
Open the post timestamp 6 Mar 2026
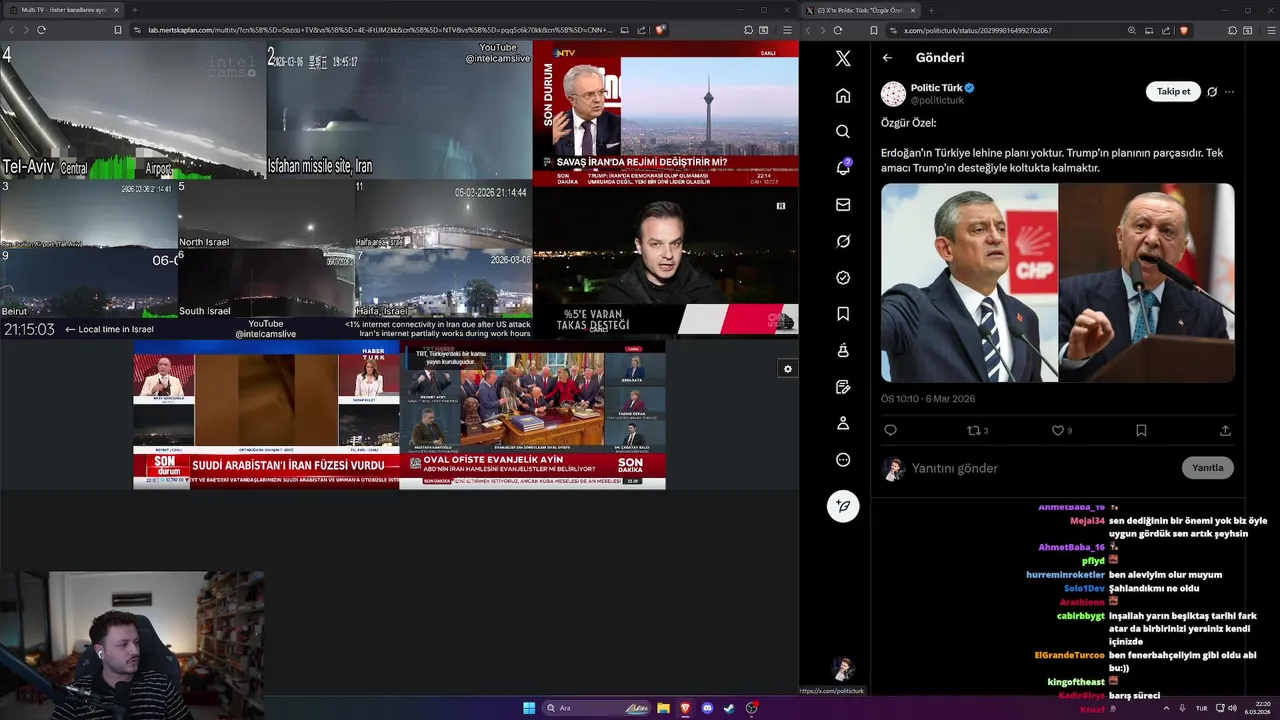point(928,399)
